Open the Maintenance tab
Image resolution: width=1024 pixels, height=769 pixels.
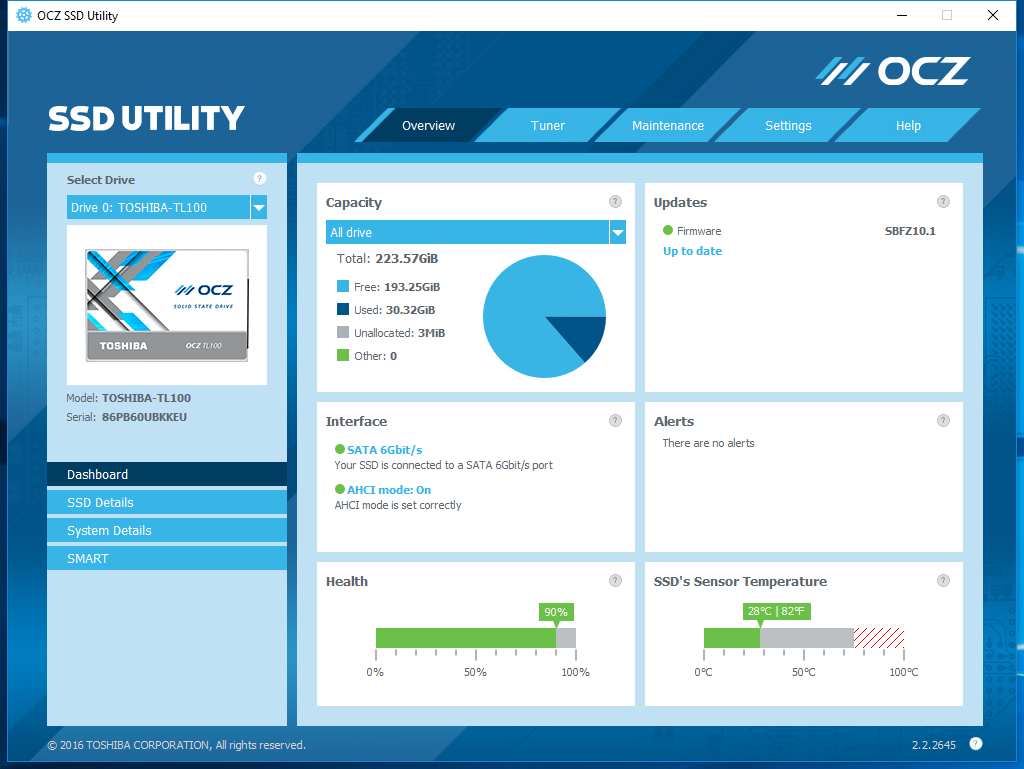[x=667, y=125]
